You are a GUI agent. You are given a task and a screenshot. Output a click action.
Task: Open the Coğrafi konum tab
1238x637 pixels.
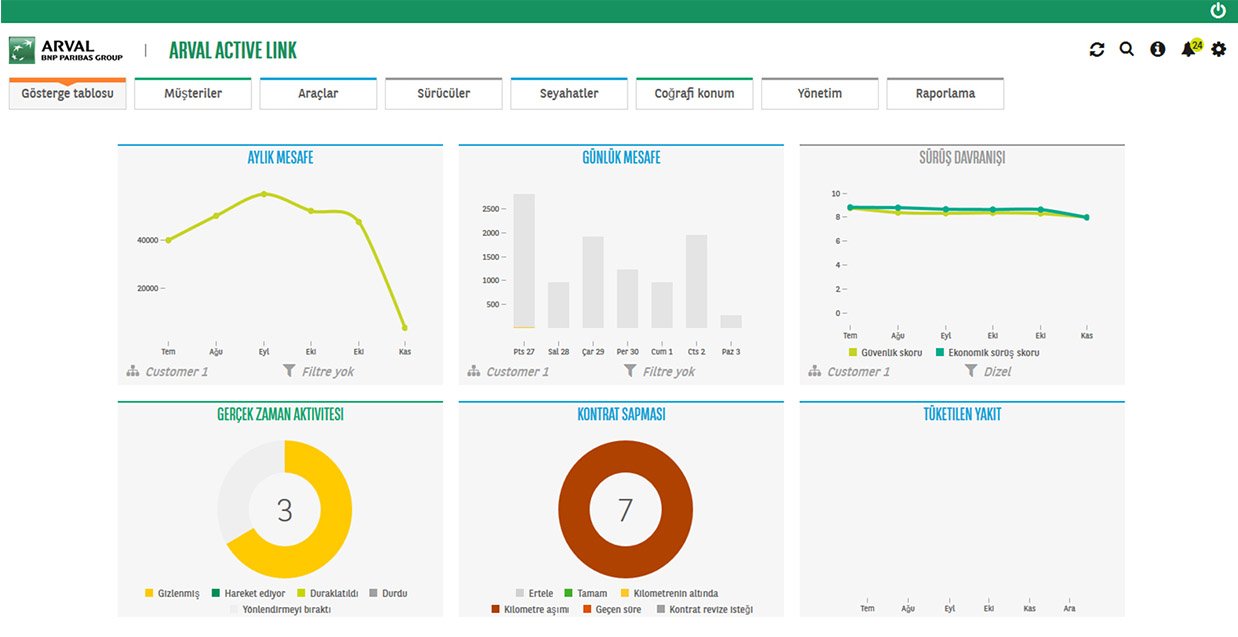click(694, 93)
